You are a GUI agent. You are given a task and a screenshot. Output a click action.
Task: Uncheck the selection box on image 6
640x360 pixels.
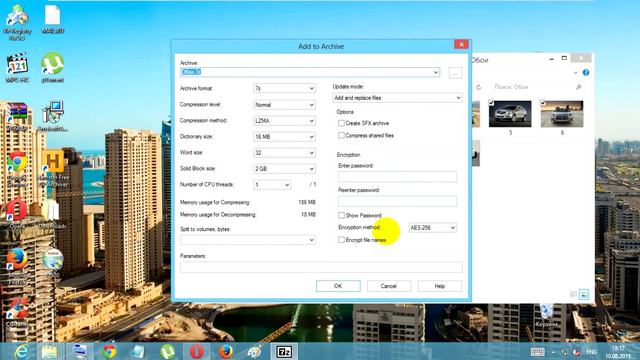point(543,103)
